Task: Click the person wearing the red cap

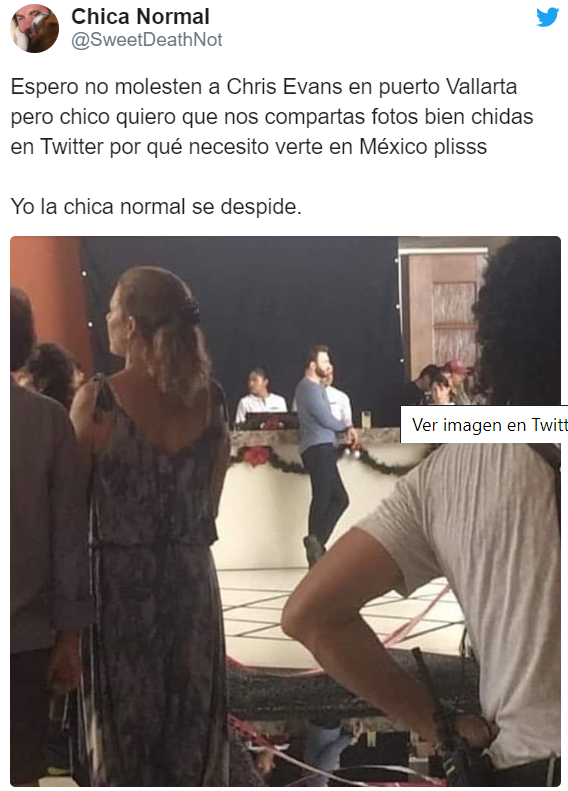Action: tap(457, 381)
